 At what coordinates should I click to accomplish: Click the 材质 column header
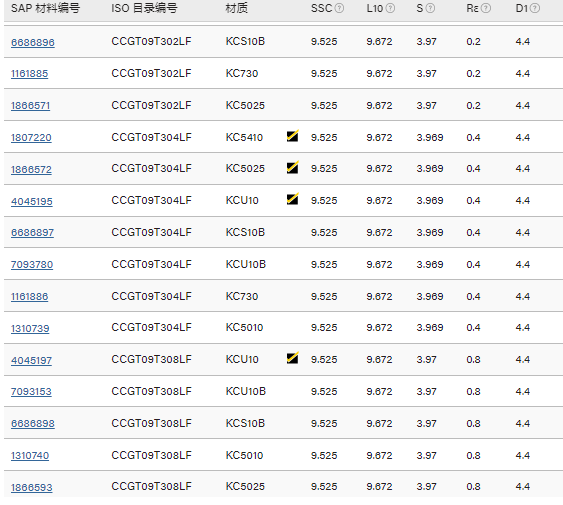coord(237,8)
